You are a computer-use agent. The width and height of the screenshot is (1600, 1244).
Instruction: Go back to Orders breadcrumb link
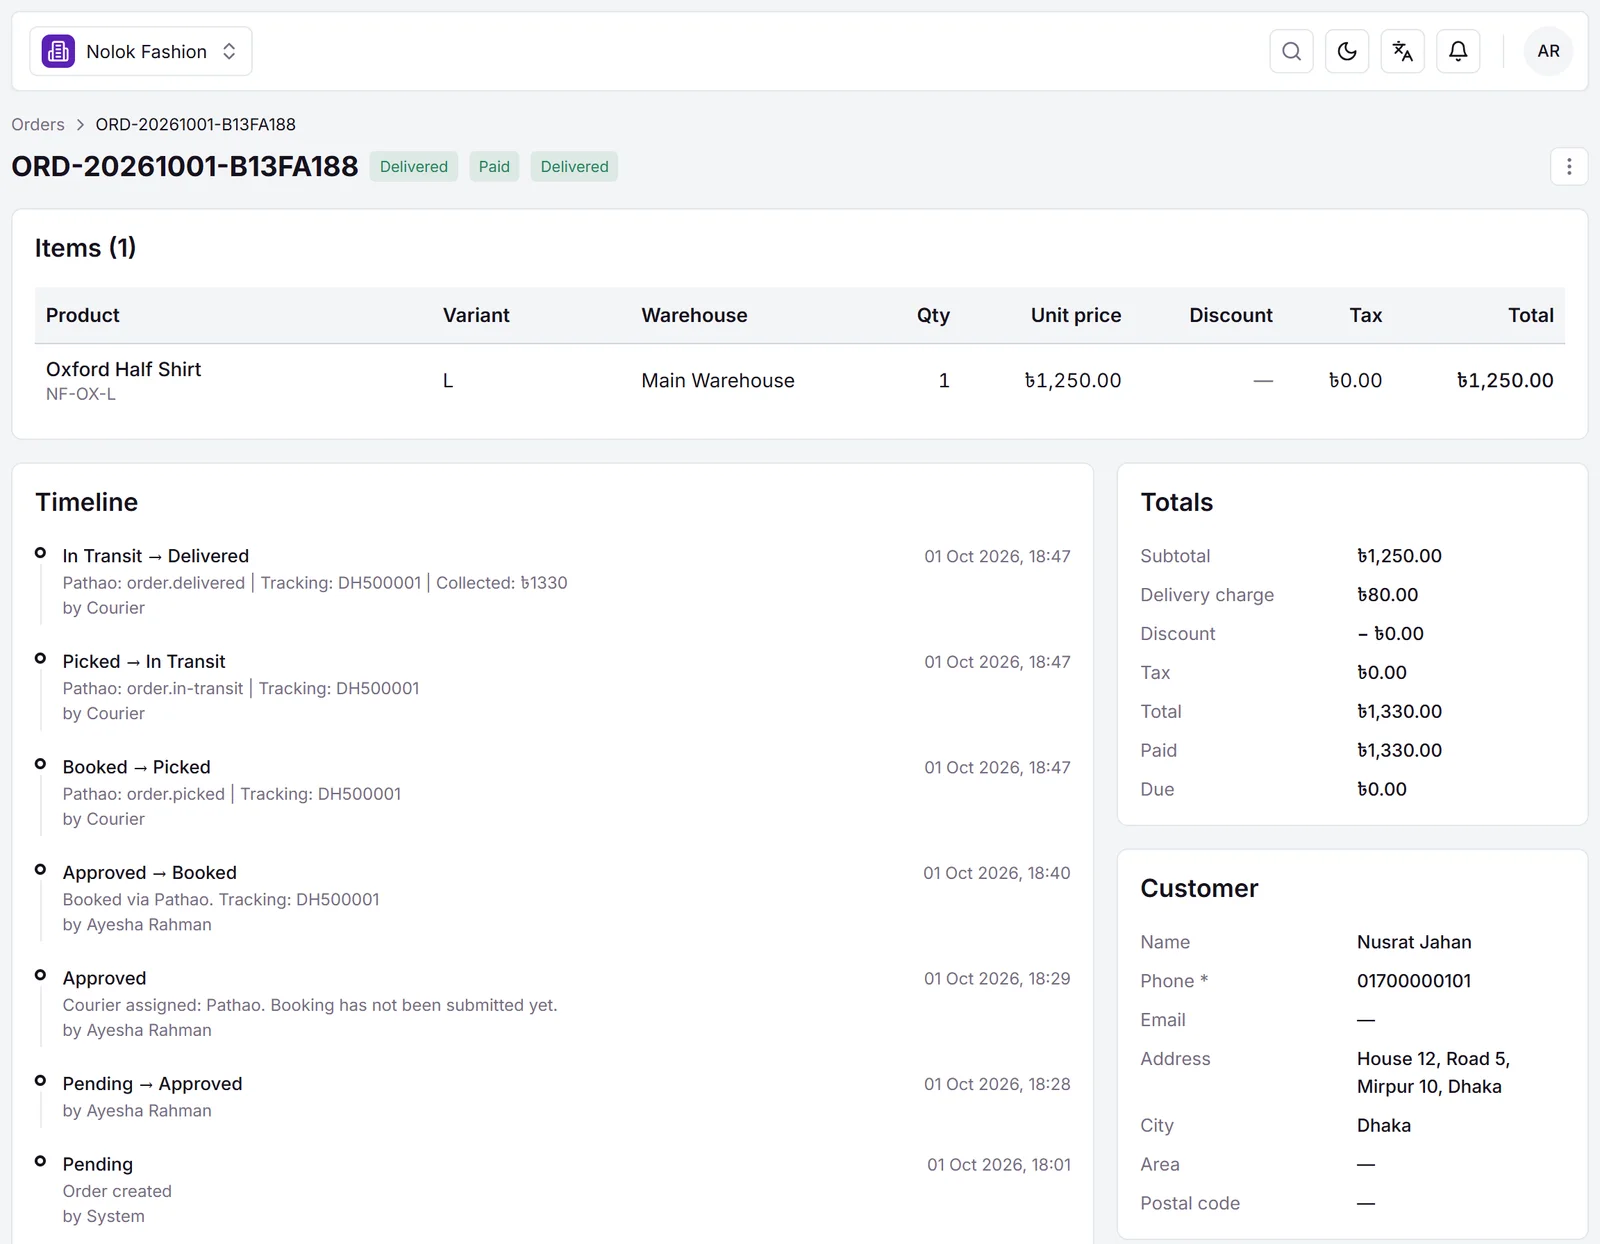pyautogui.click(x=38, y=124)
